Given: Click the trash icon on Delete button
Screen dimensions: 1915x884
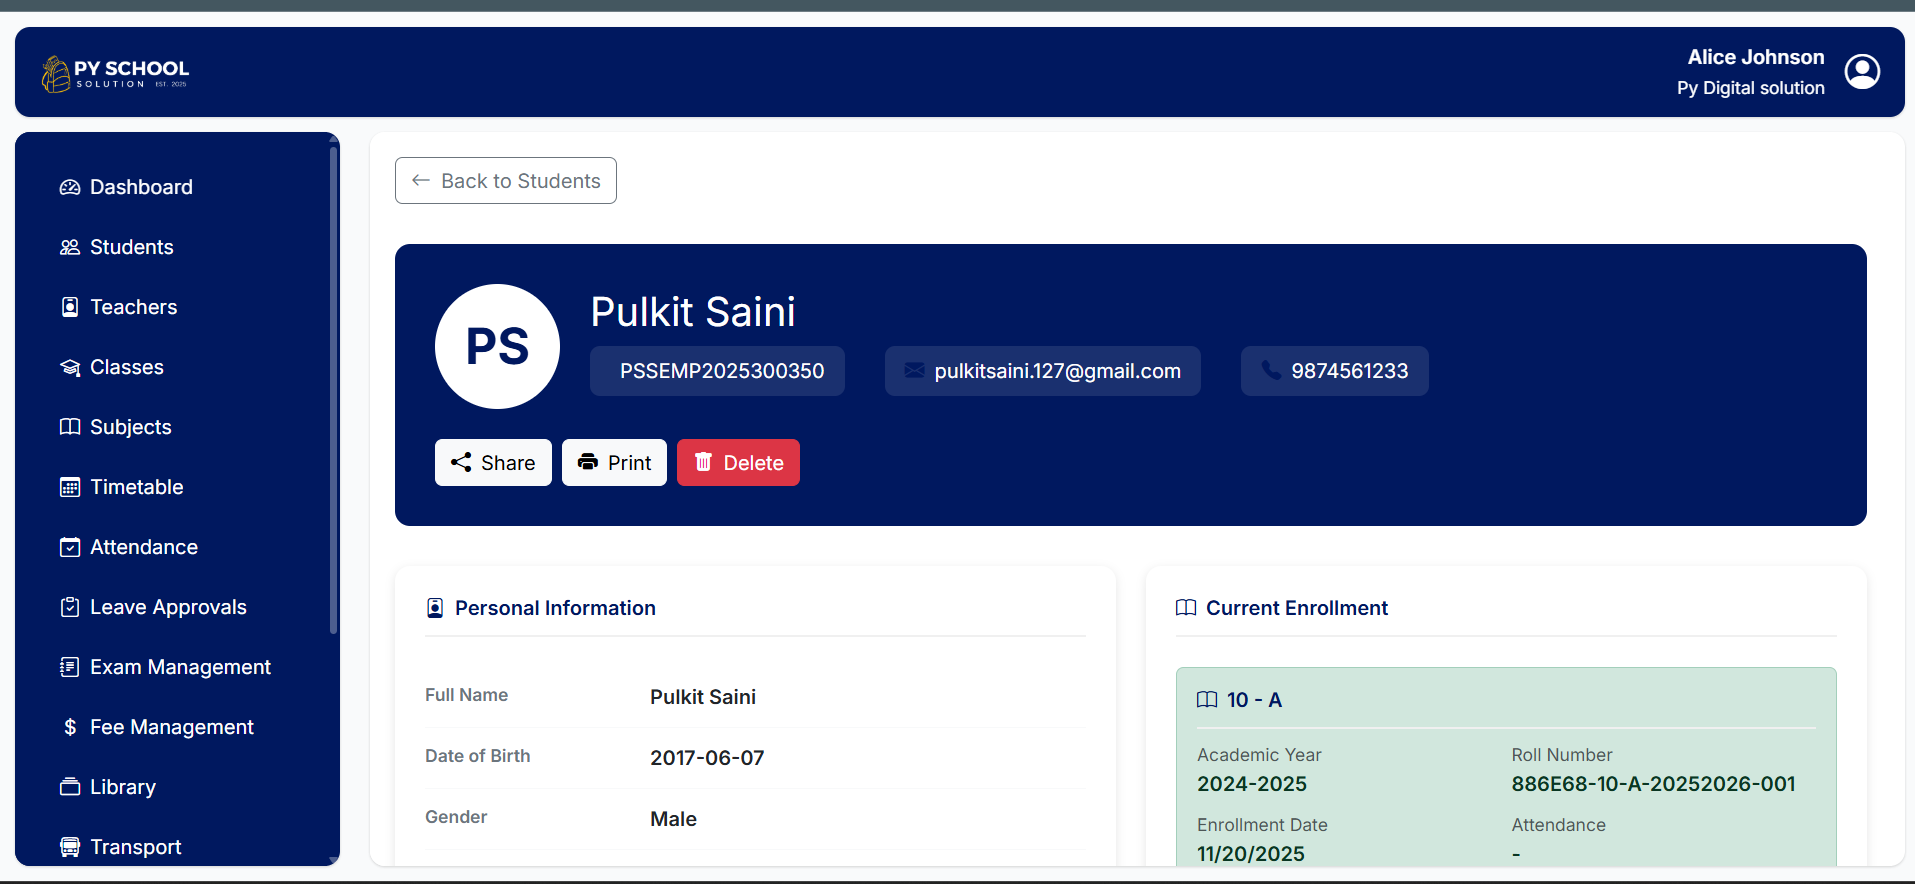Looking at the screenshot, I should [704, 462].
